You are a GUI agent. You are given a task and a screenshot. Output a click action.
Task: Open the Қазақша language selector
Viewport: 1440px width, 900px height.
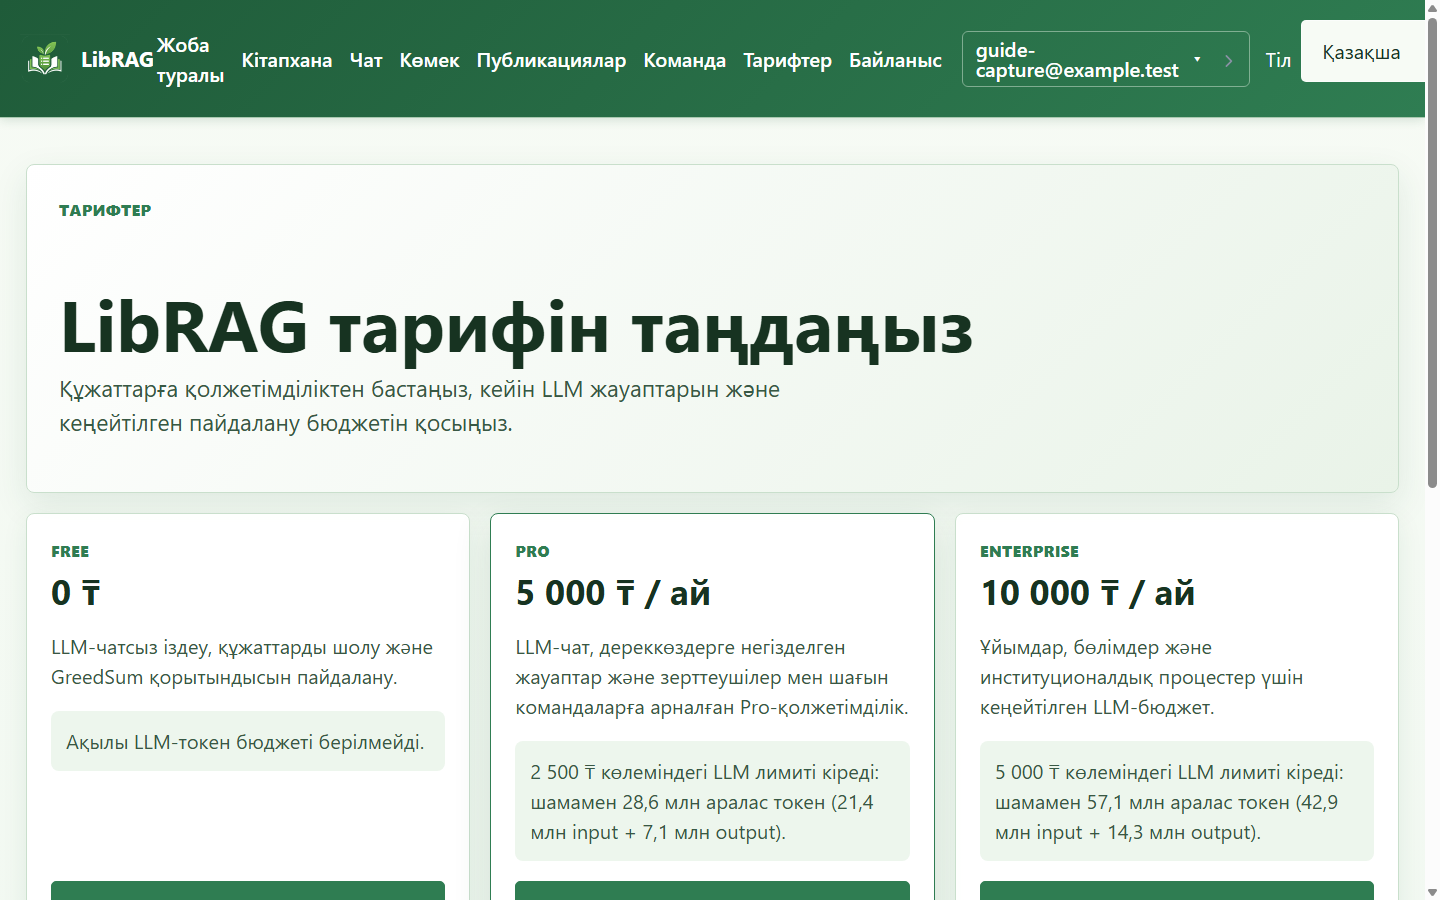(1363, 52)
